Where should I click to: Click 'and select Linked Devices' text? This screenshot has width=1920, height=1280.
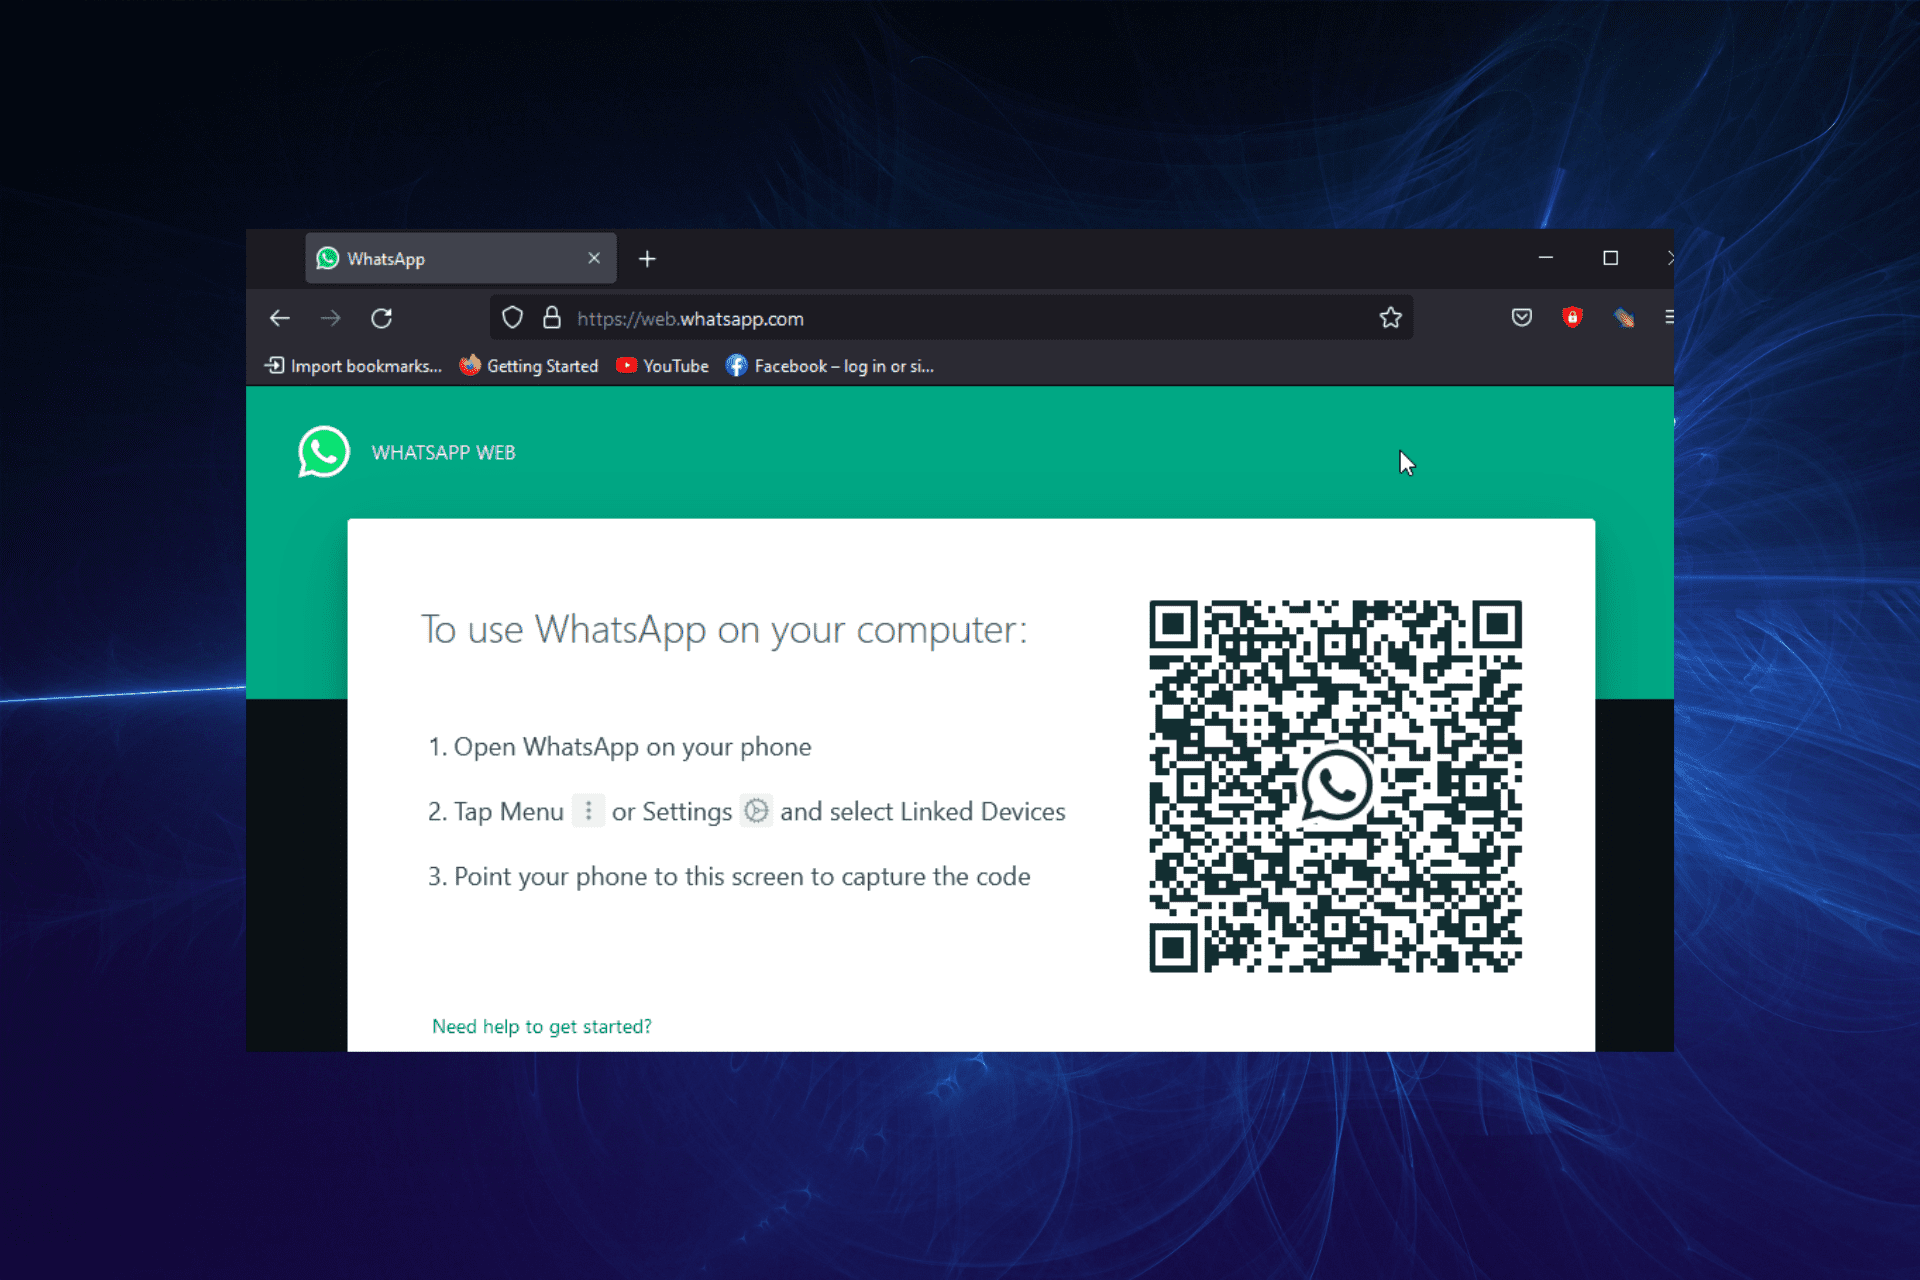click(x=923, y=811)
